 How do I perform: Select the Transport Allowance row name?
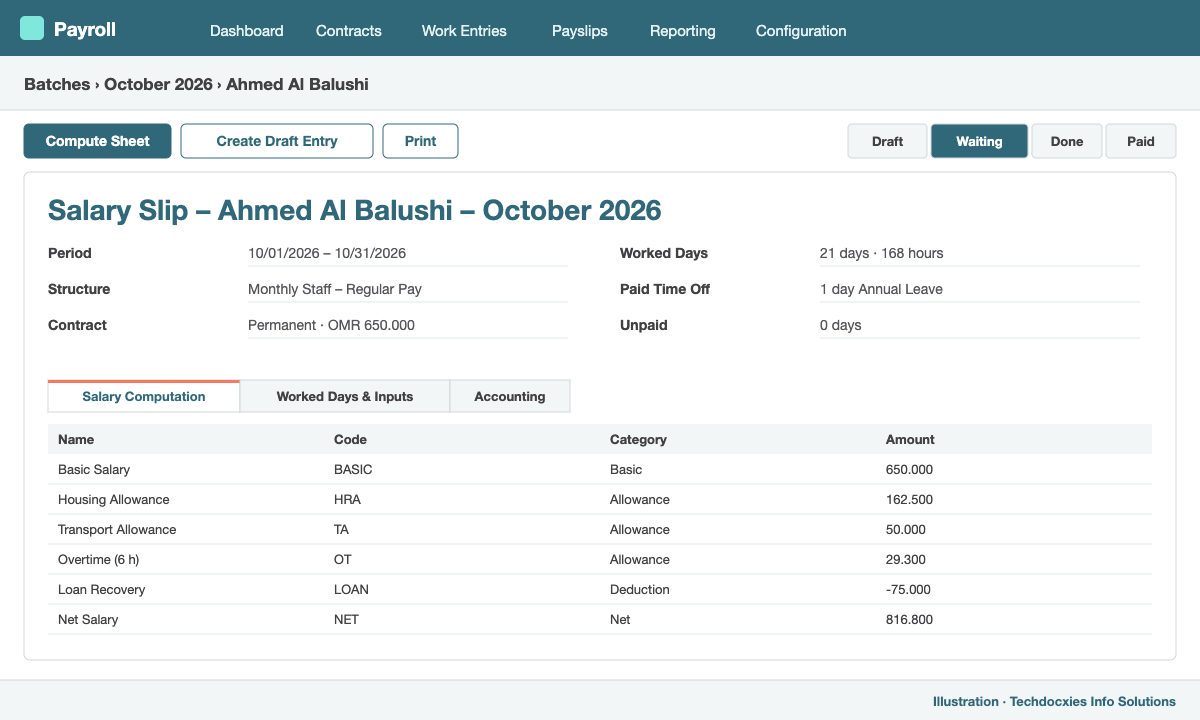coord(117,529)
